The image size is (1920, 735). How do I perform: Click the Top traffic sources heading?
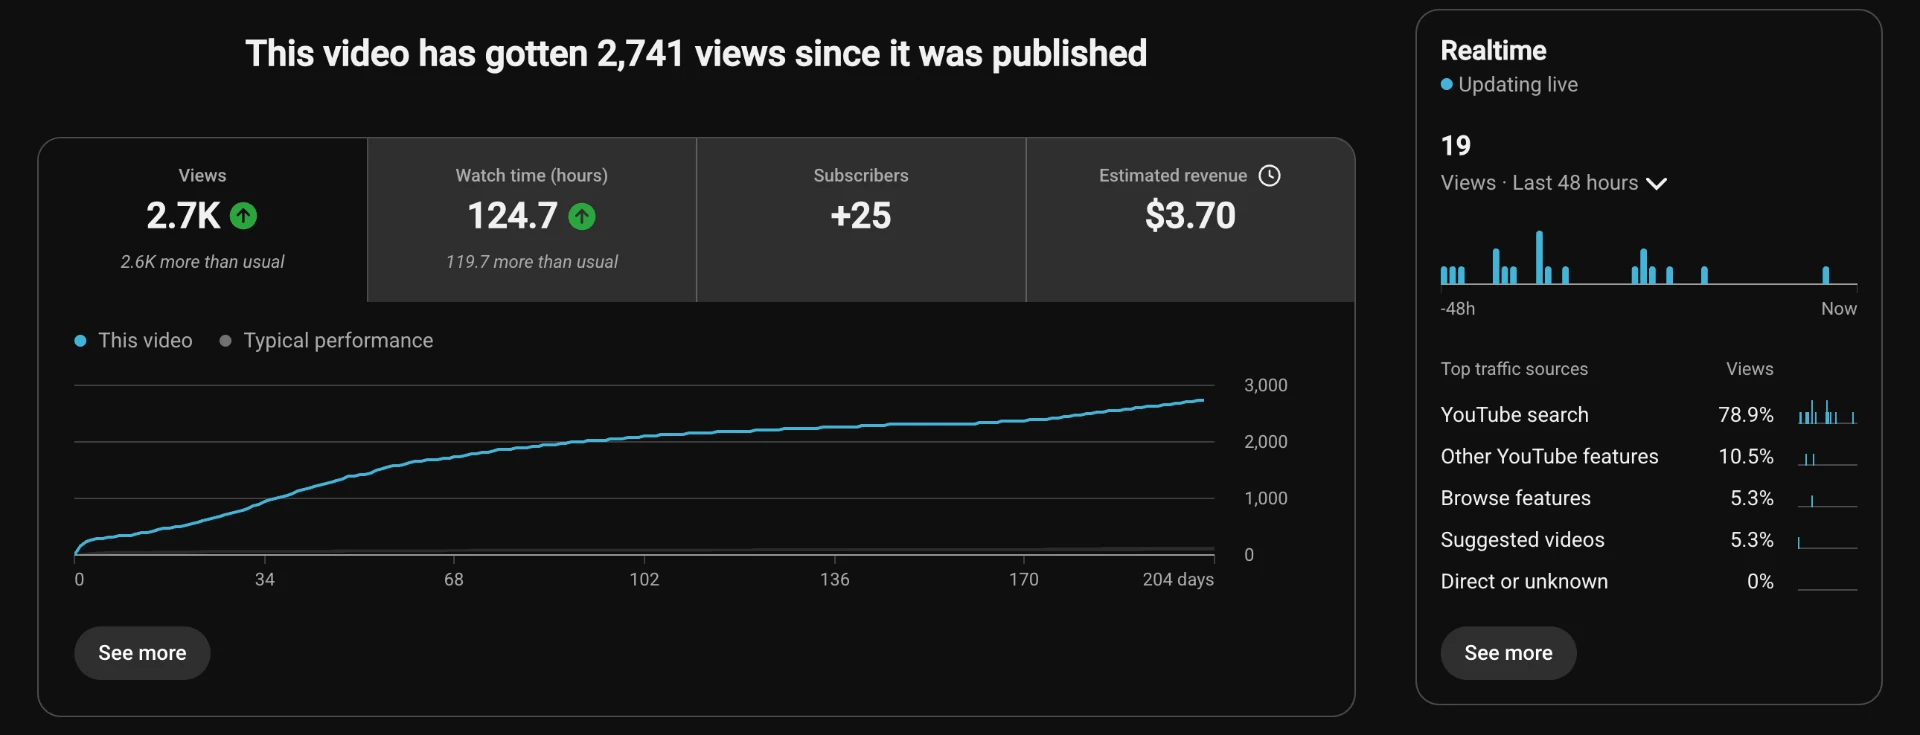1514,369
